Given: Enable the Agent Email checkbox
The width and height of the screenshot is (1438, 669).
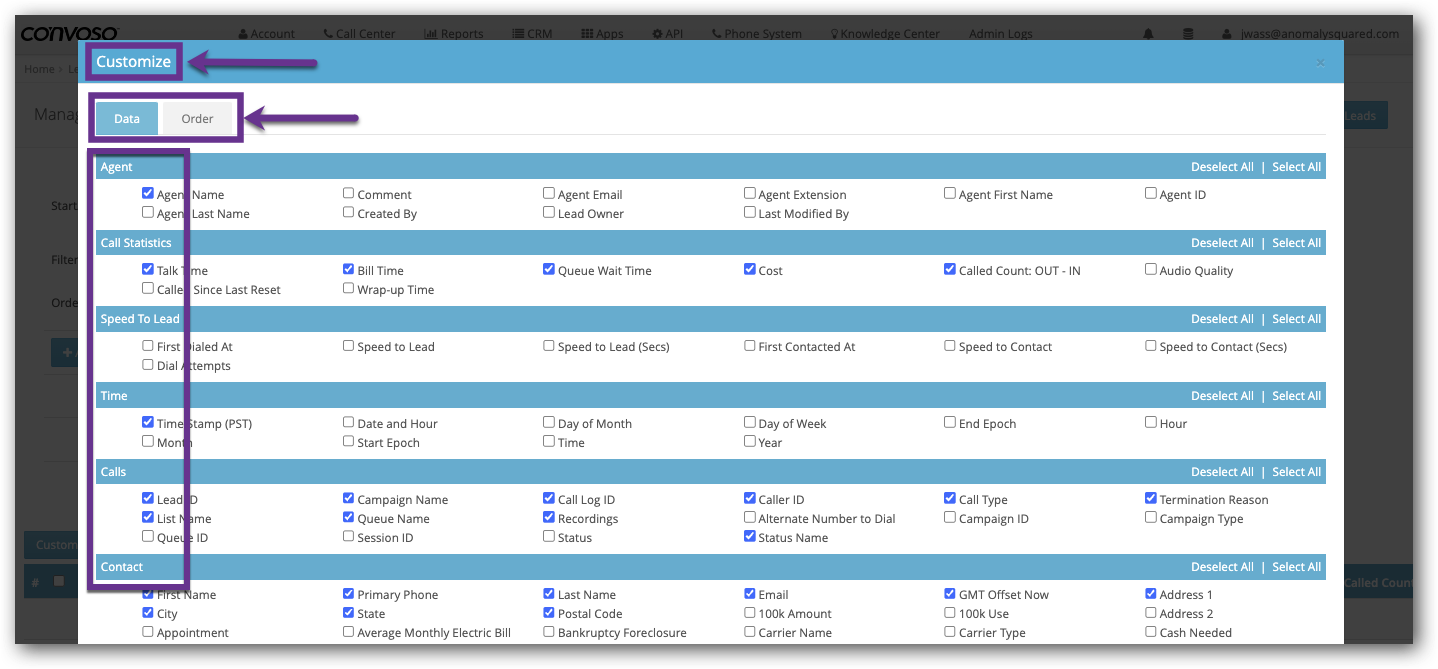Looking at the screenshot, I should (x=549, y=194).
